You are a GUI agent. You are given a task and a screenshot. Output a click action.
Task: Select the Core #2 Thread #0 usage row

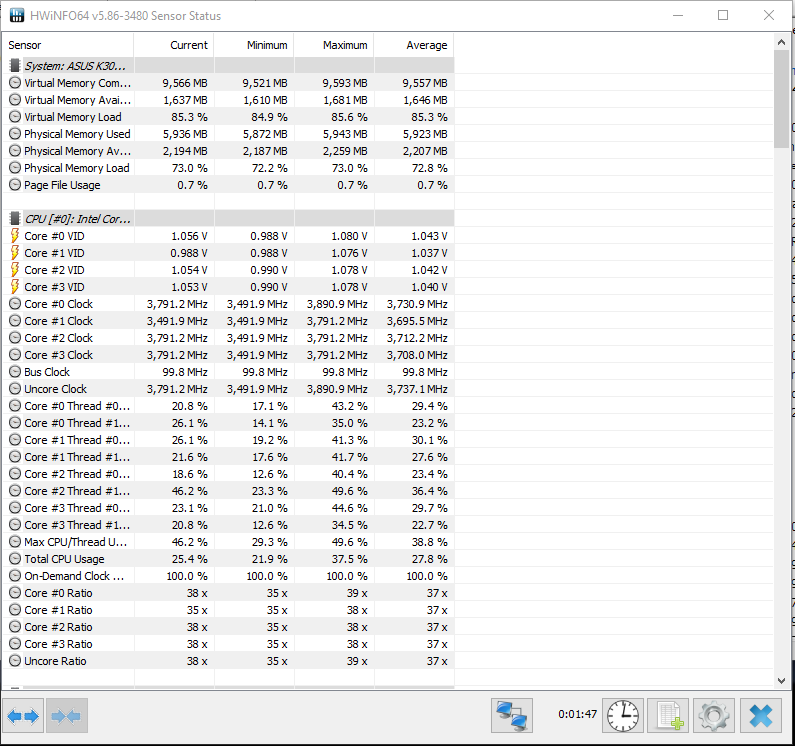[228, 474]
